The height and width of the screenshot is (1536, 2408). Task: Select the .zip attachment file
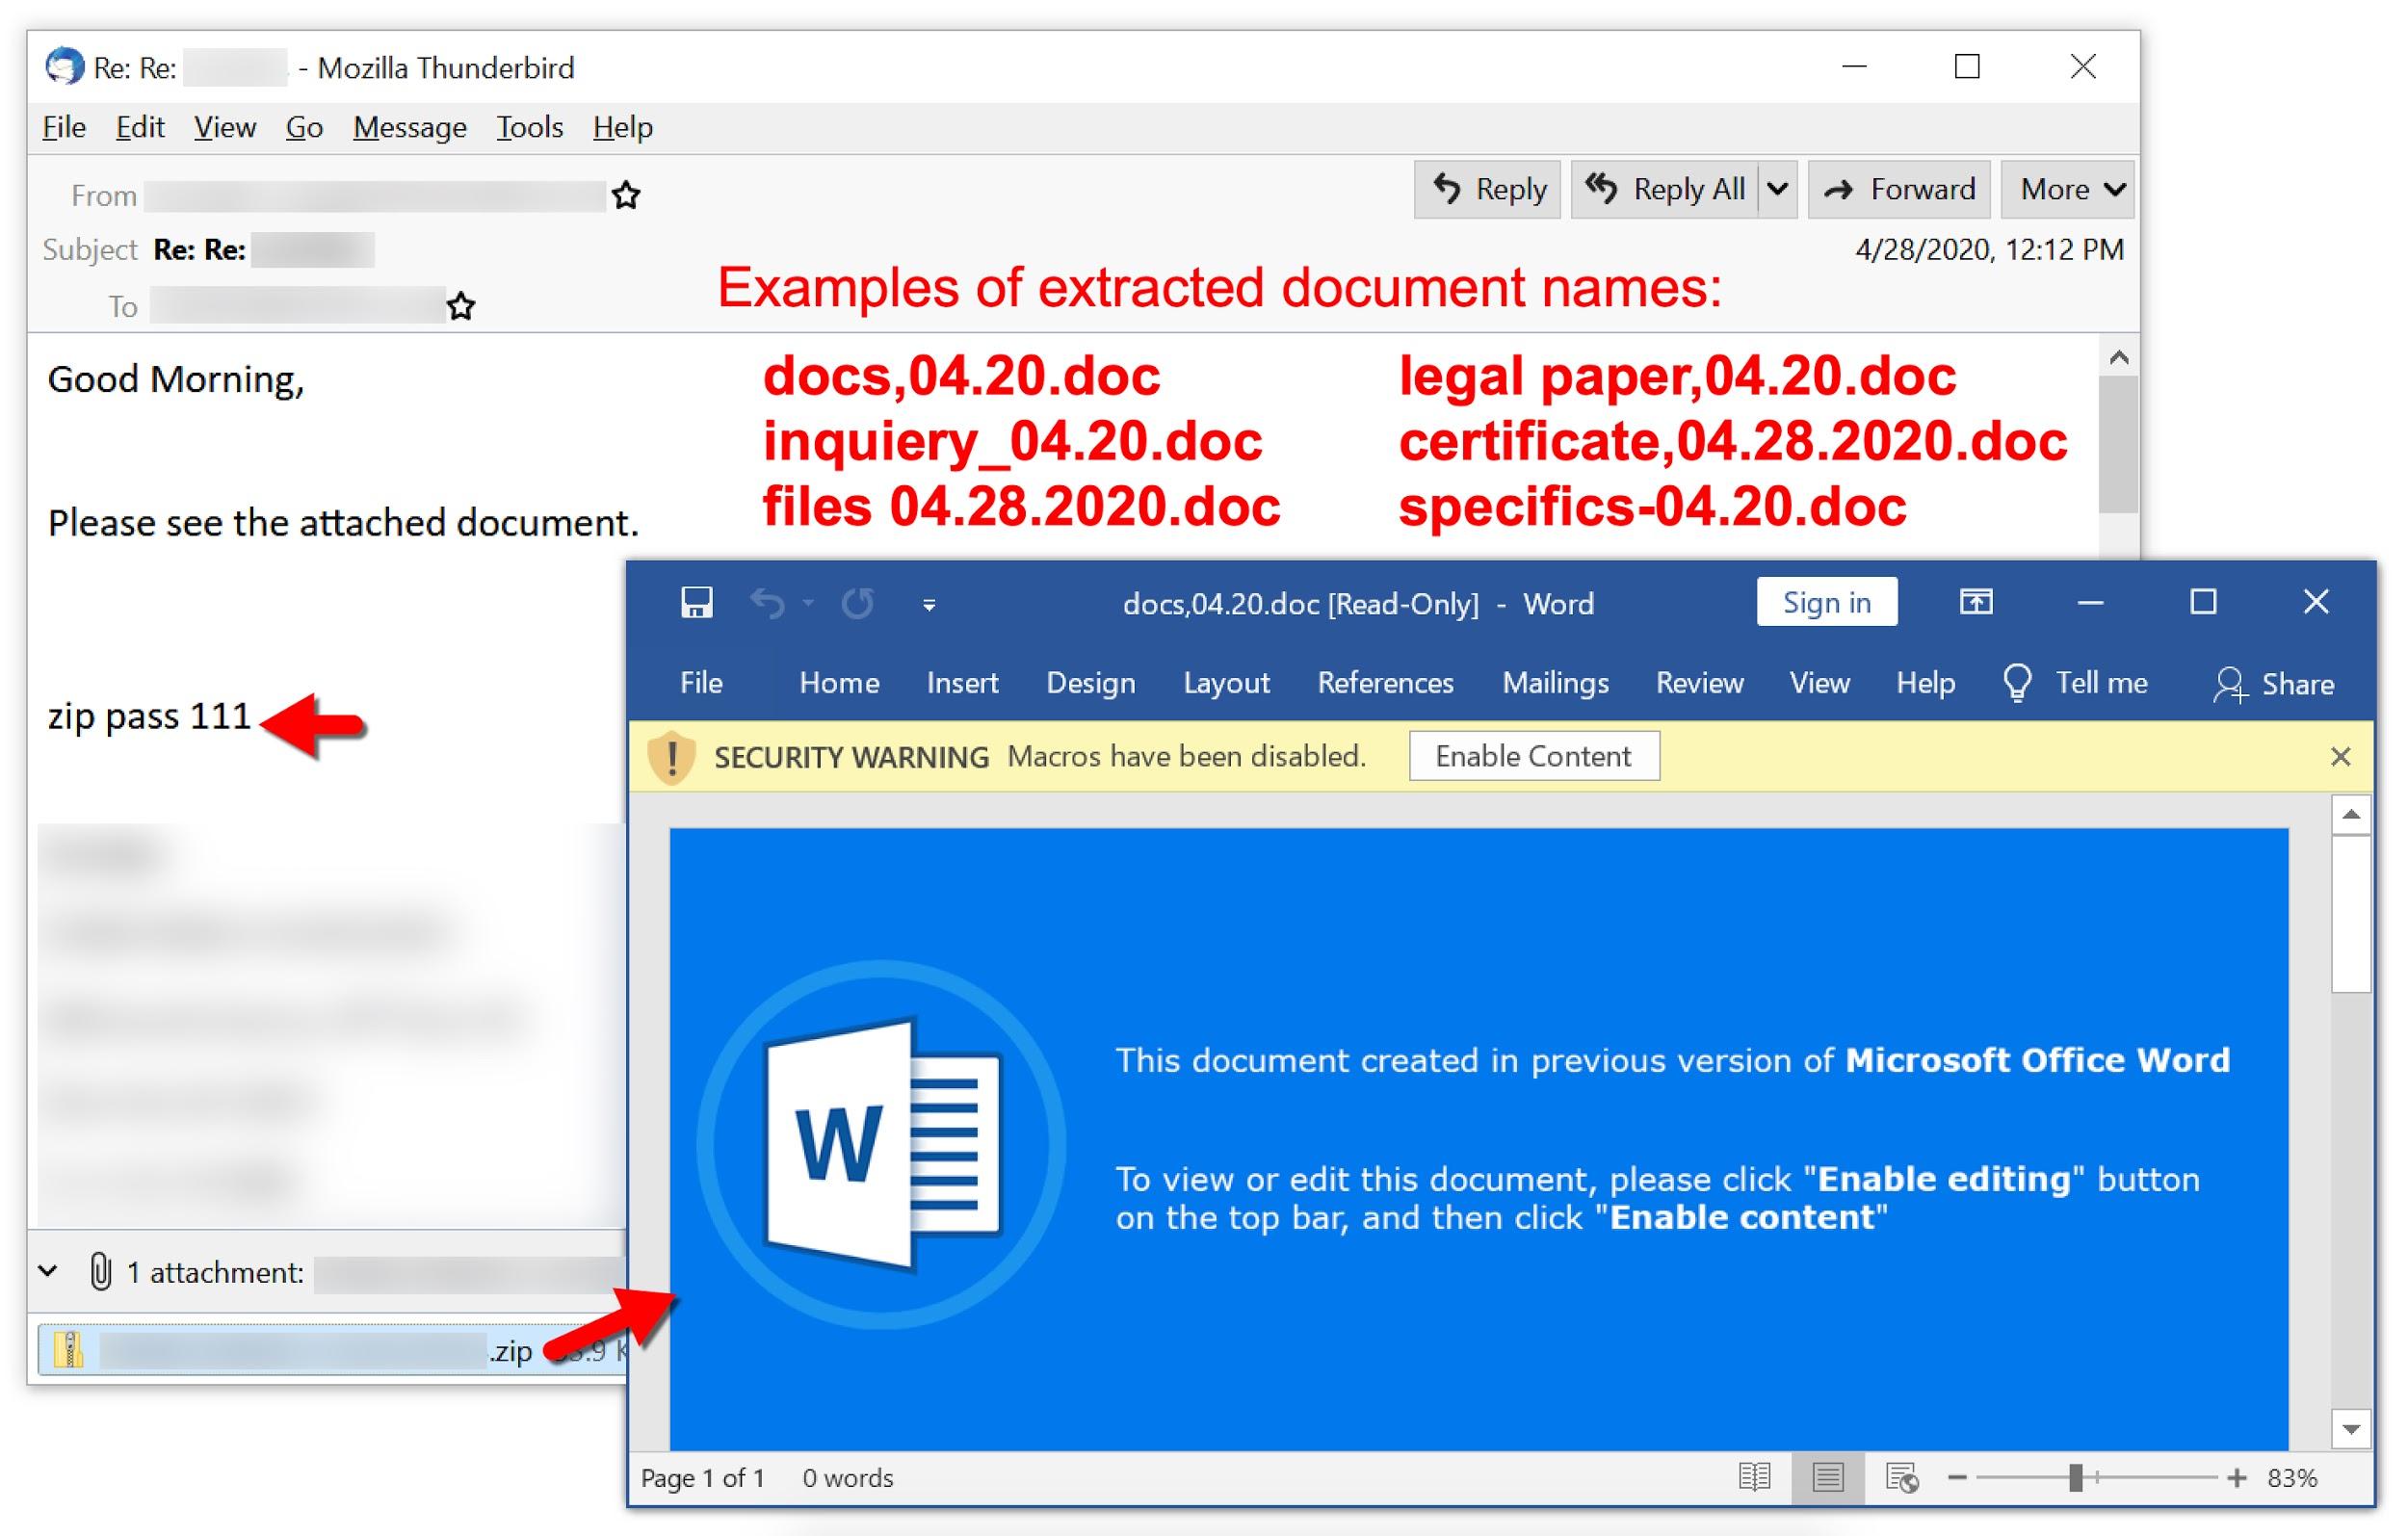pyautogui.click(x=330, y=1350)
